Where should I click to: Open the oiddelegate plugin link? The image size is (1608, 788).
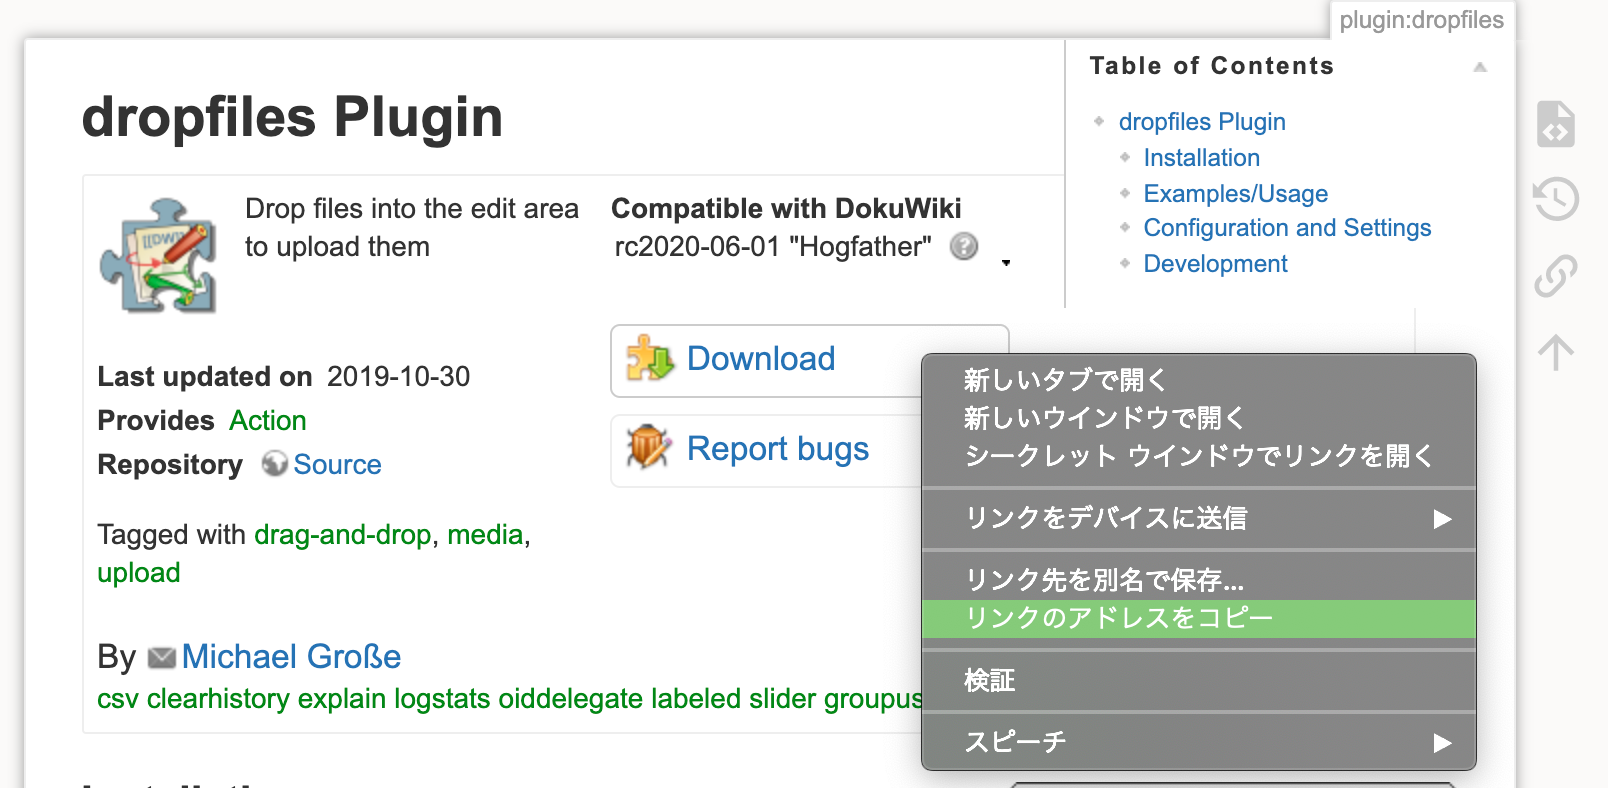570,699
